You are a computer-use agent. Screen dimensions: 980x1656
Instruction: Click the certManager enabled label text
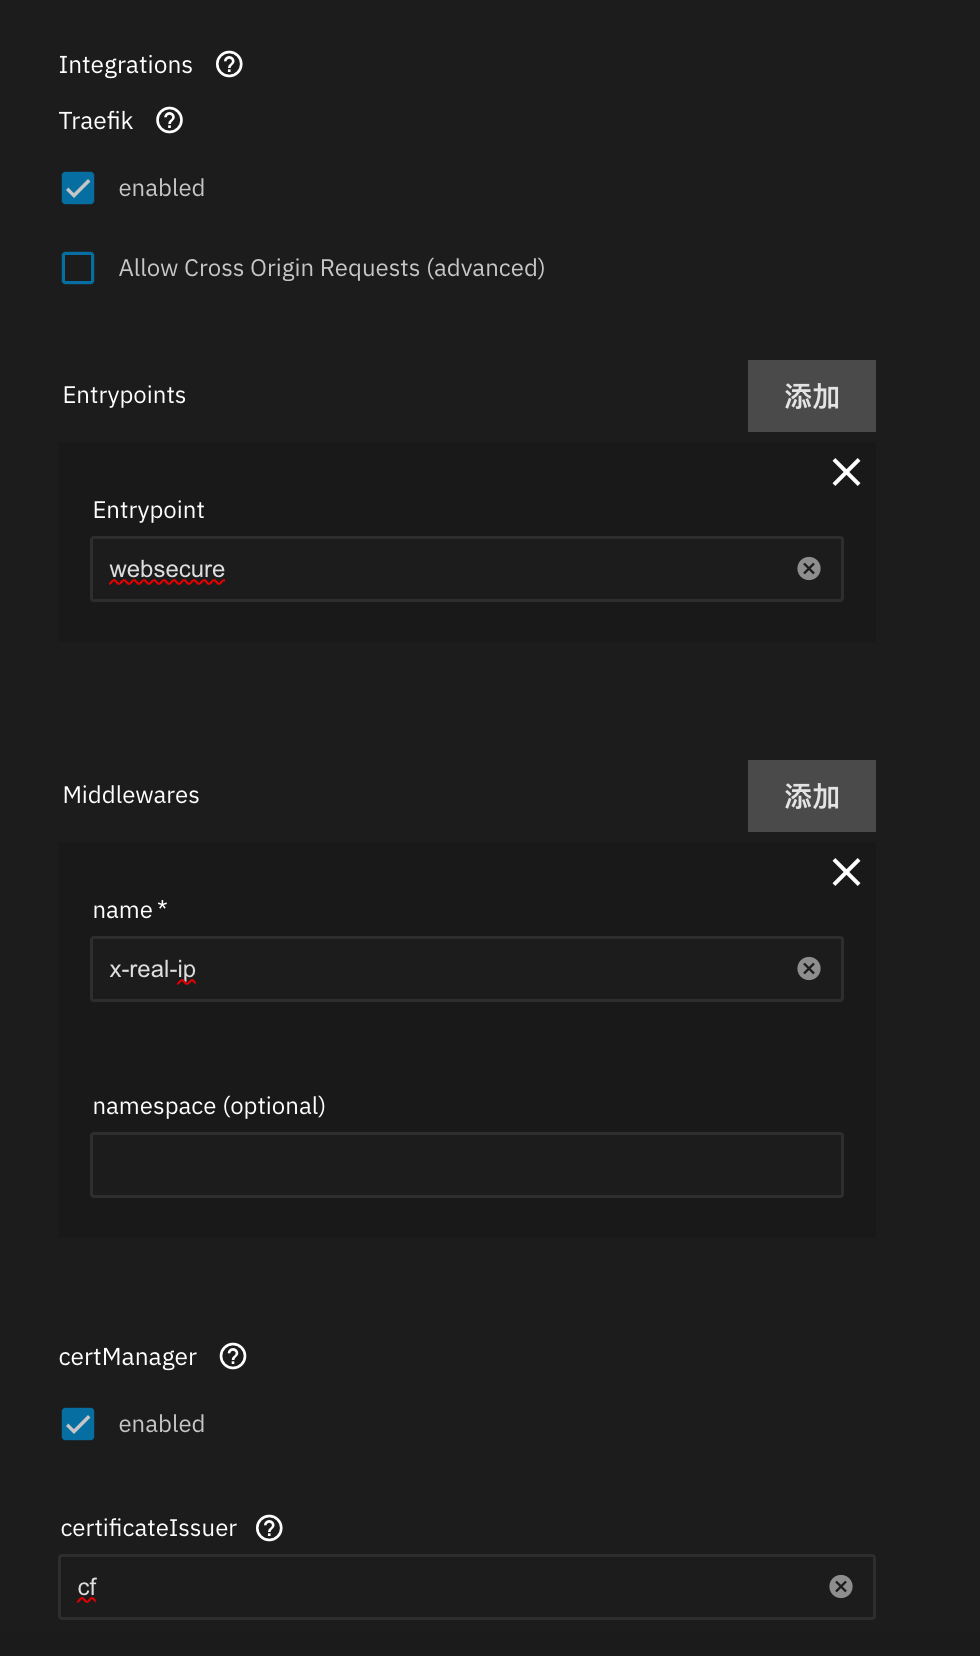tap(161, 1424)
